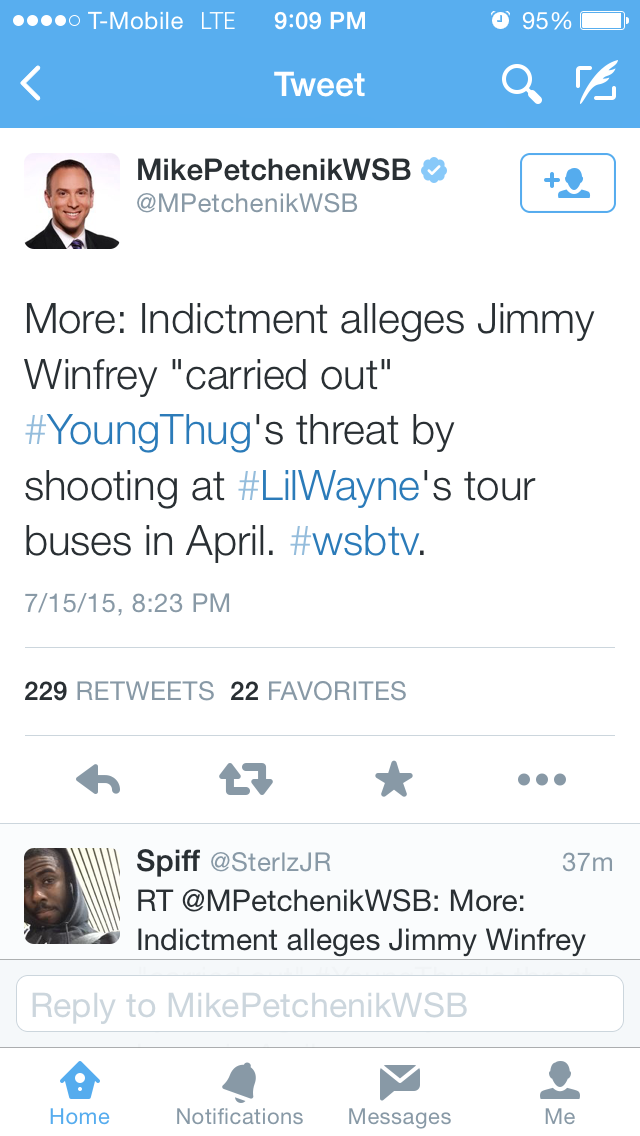Image resolution: width=640 pixels, height=1136 pixels.
Task: Follow MikePetchenikWSB with the add-user button
Action: [567, 183]
